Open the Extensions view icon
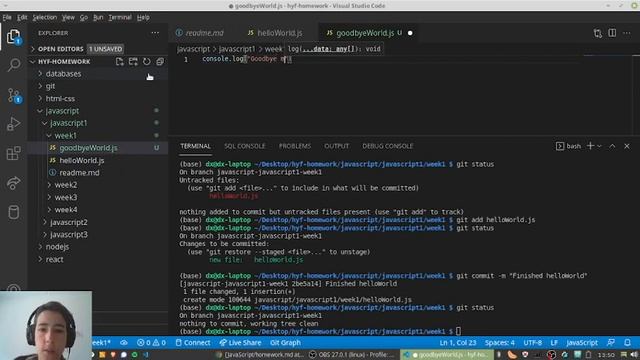 pyautogui.click(x=13, y=153)
